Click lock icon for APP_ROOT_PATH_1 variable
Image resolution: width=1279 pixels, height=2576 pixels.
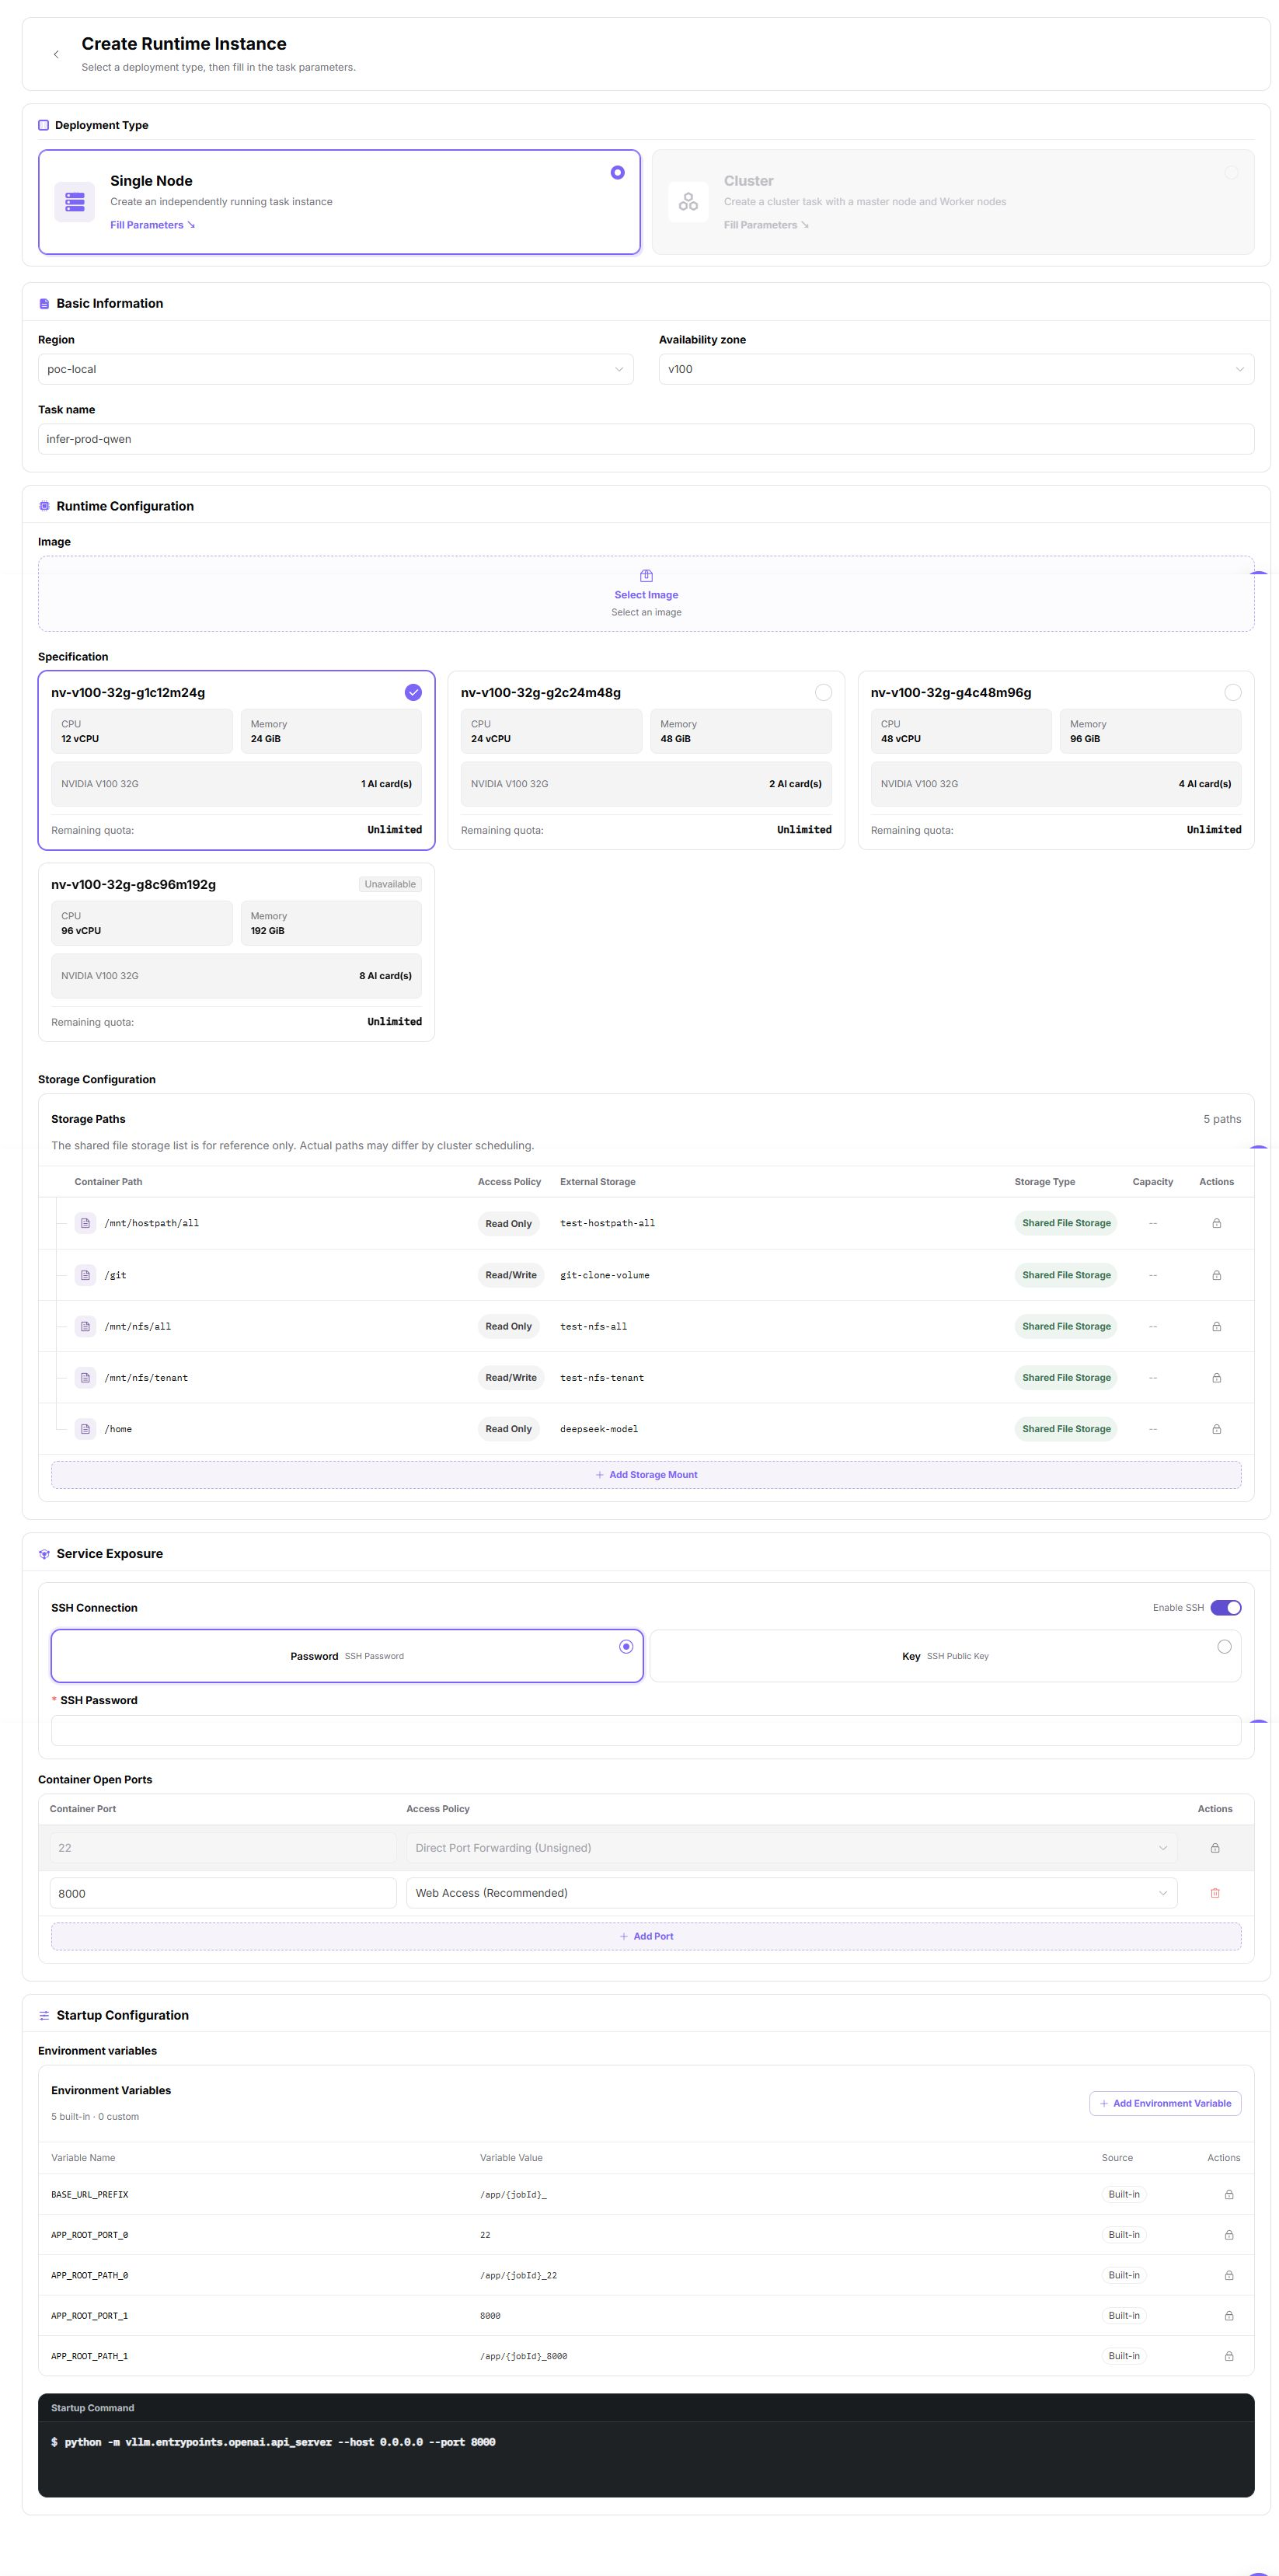1229,2356
